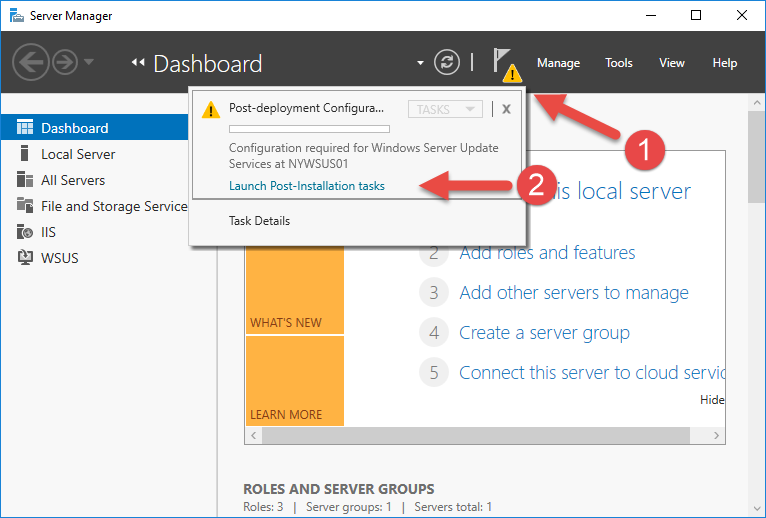Click step number 4 circle
Image resolution: width=766 pixels, height=518 pixels.
(434, 333)
